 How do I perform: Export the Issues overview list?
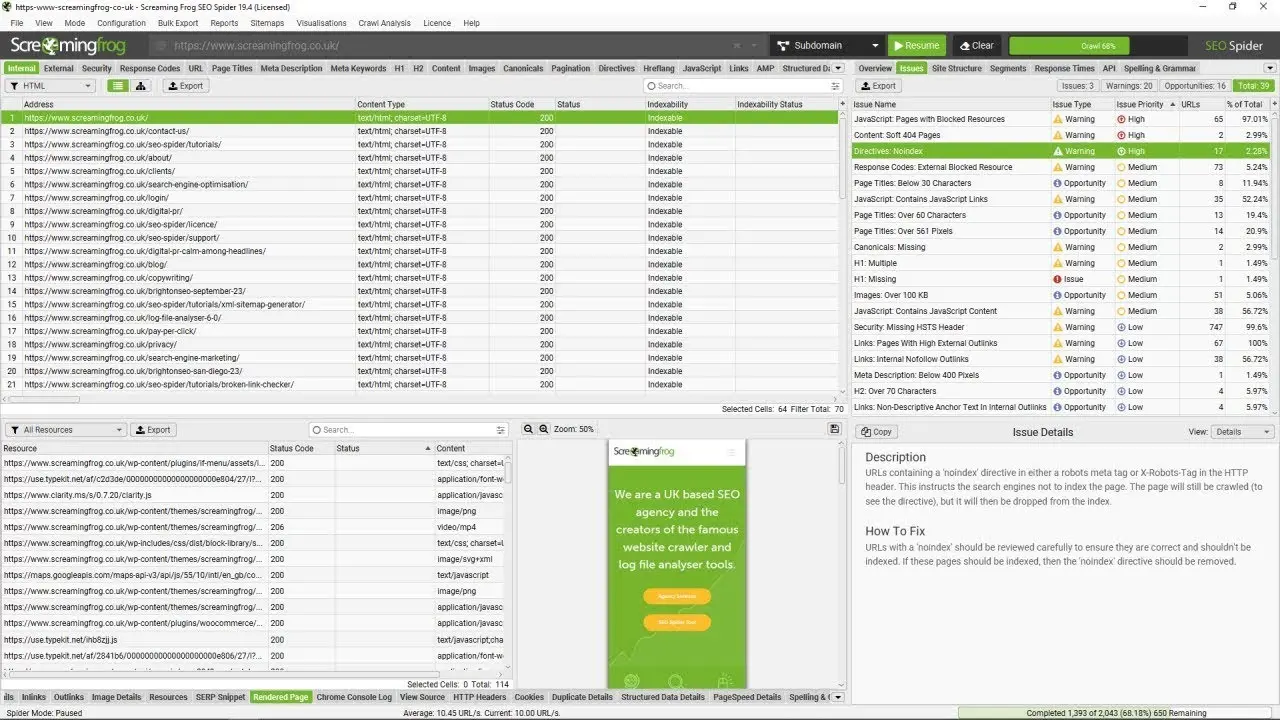pos(877,86)
